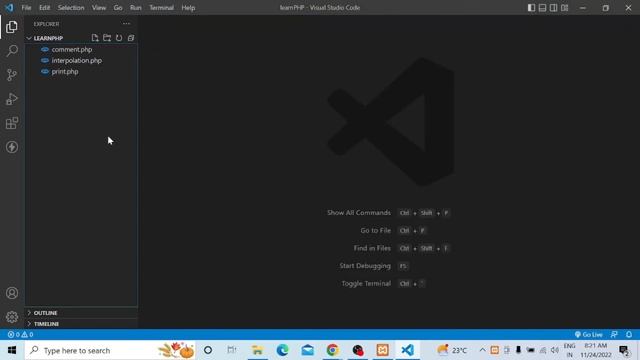This screenshot has width=640, height=360.
Task: Open the Run menu
Action: pos(136,8)
